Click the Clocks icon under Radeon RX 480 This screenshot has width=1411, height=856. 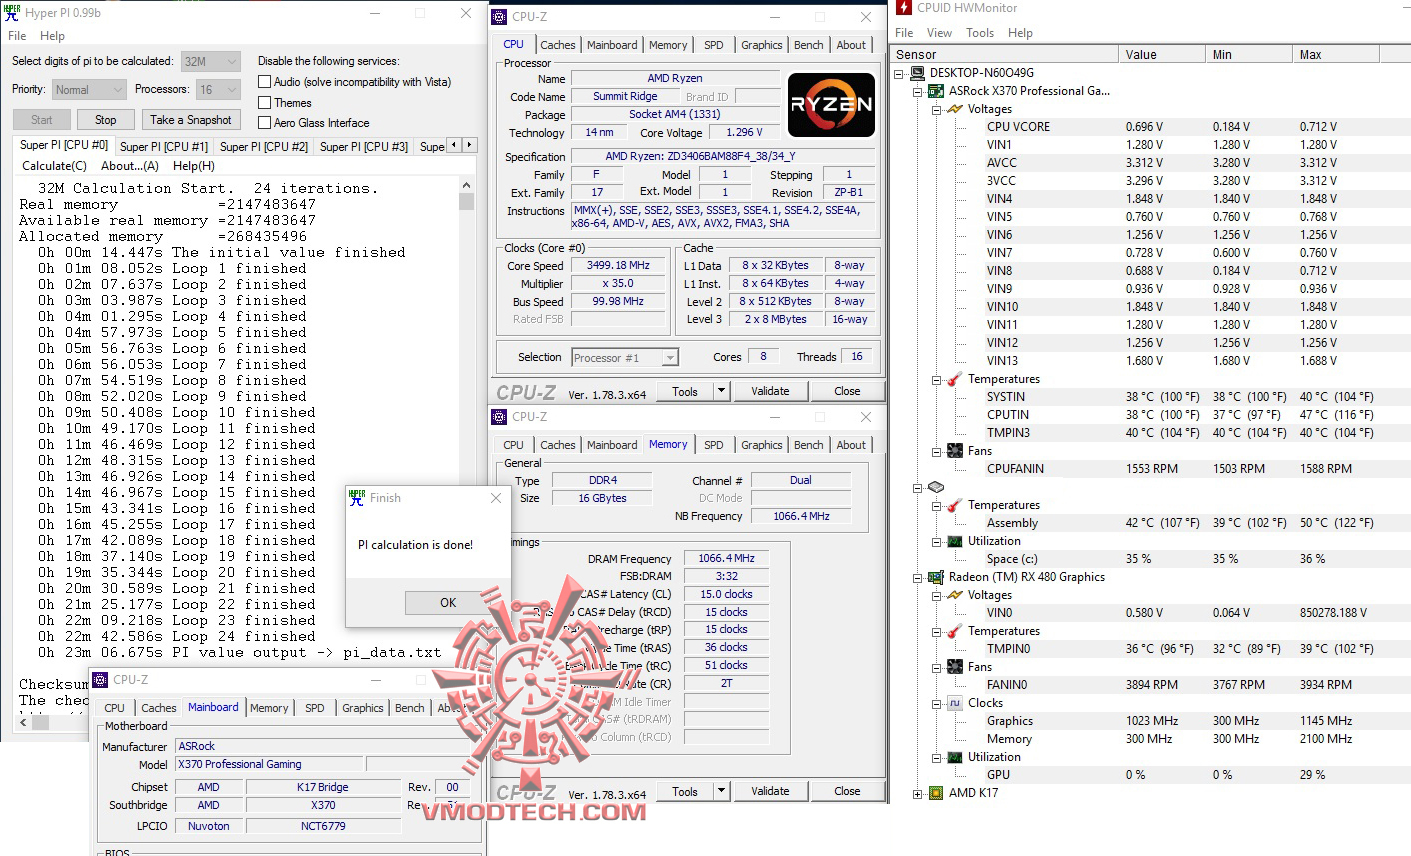(957, 703)
